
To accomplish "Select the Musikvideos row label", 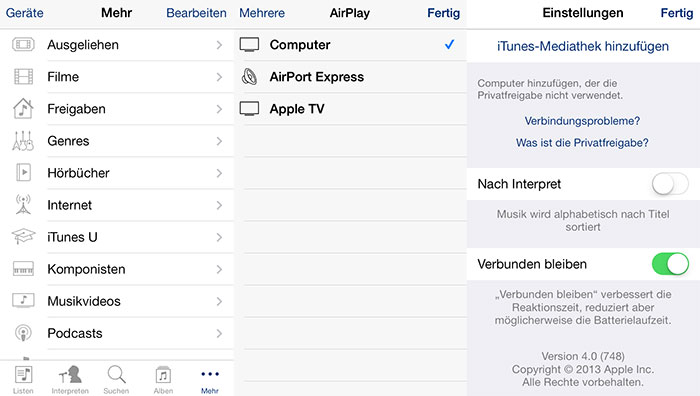I will coord(84,301).
